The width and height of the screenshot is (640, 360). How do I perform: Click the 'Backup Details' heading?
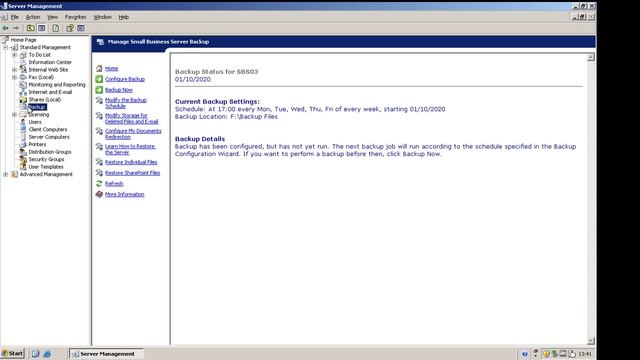[x=200, y=139]
